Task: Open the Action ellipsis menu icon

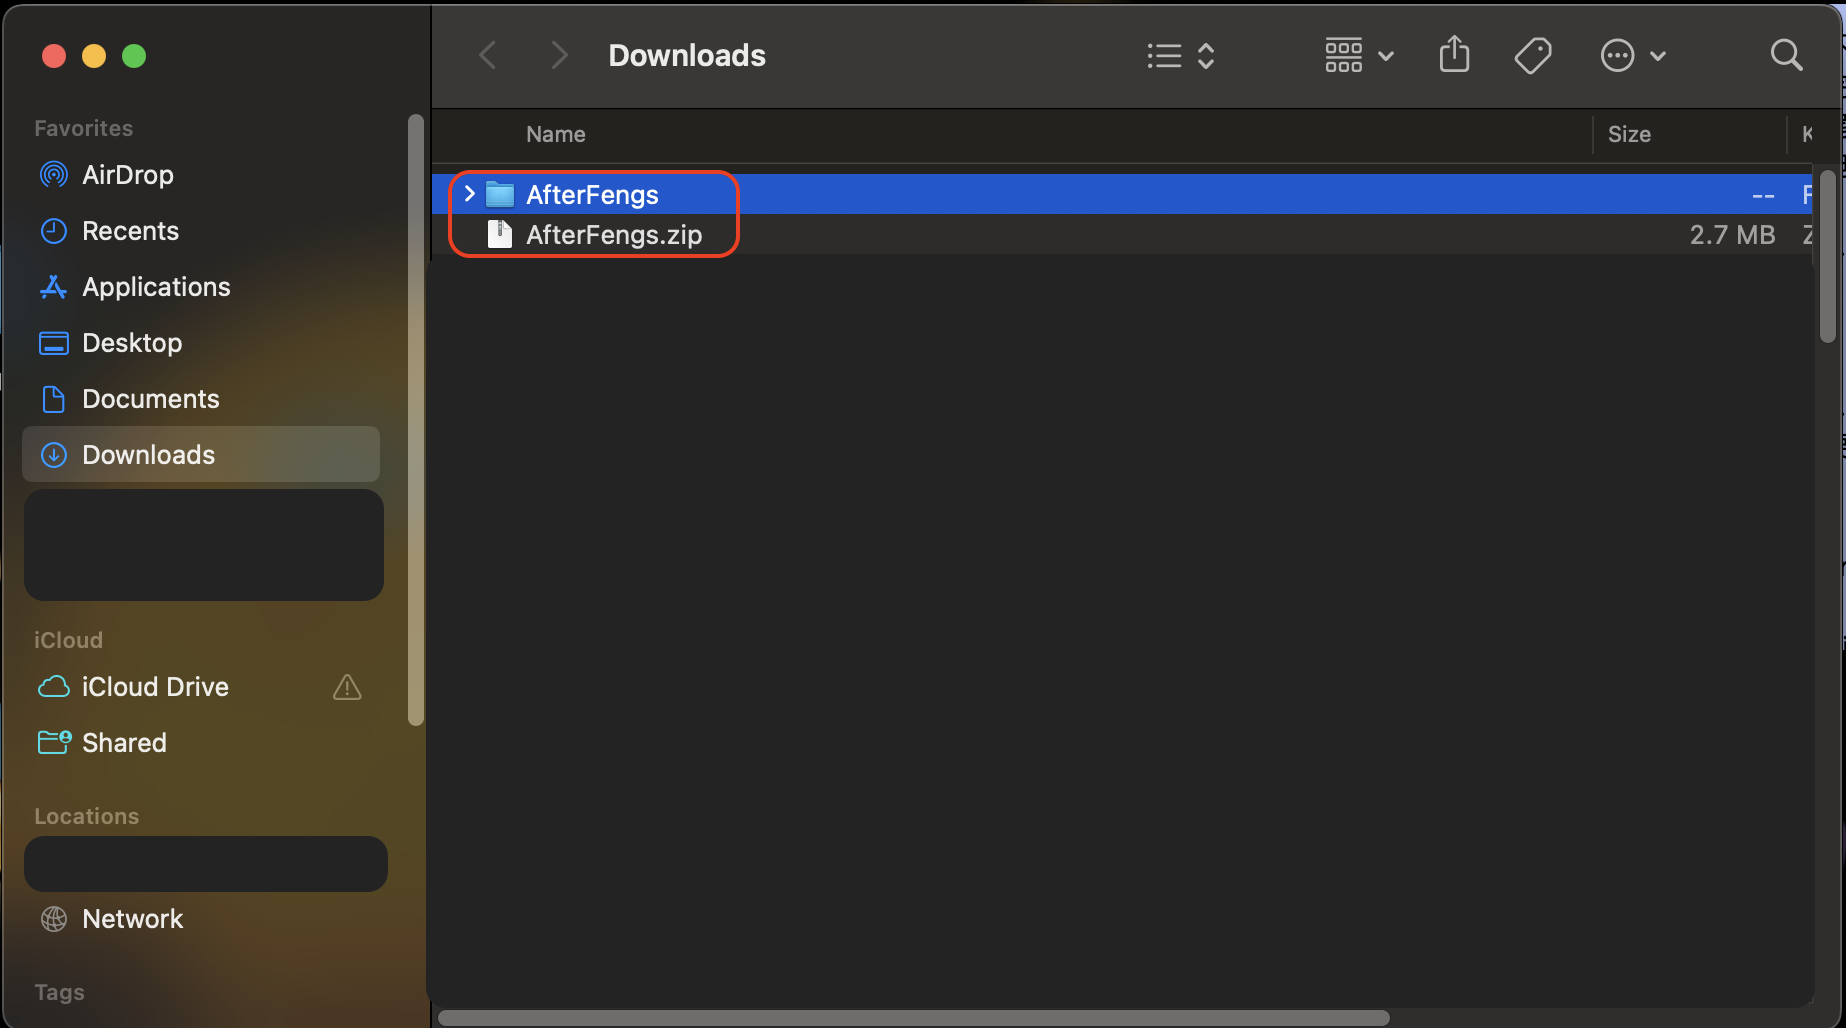Action: [x=1632, y=55]
